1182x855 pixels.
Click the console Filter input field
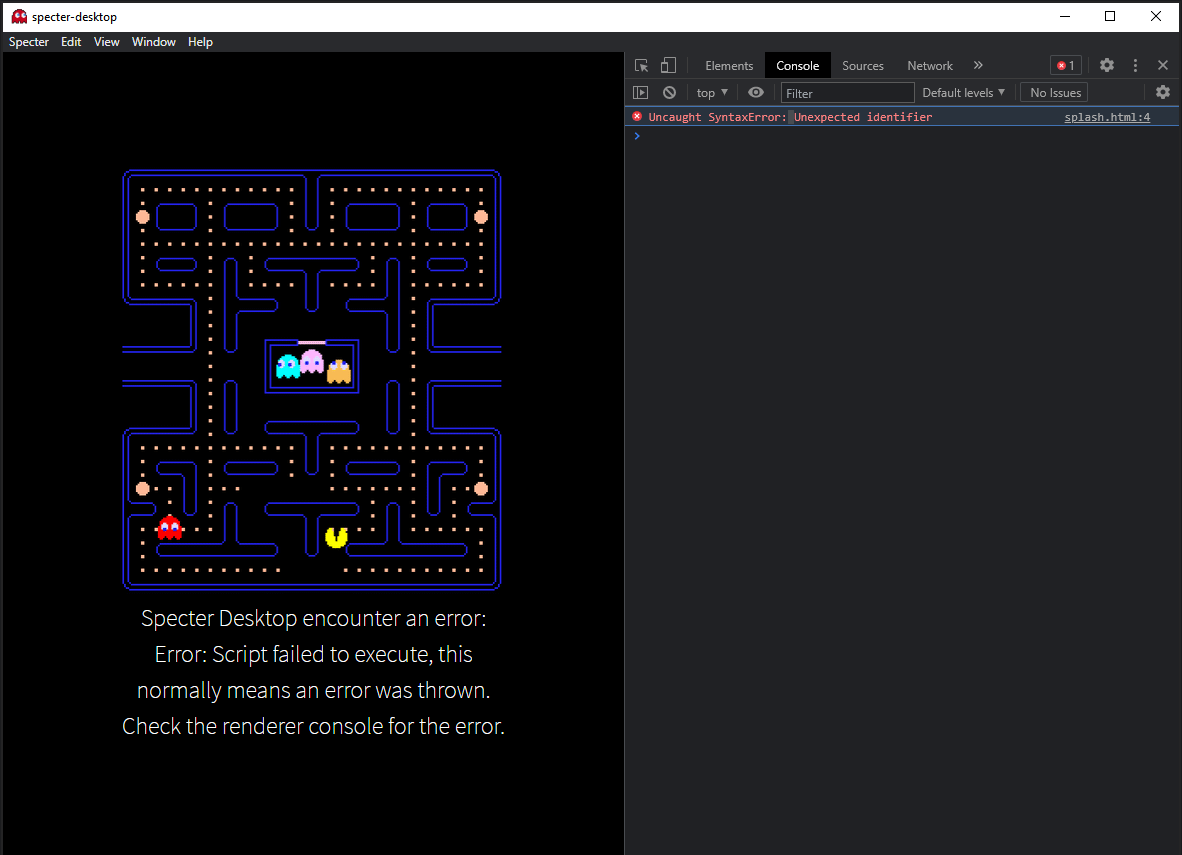(x=847, y=93)
